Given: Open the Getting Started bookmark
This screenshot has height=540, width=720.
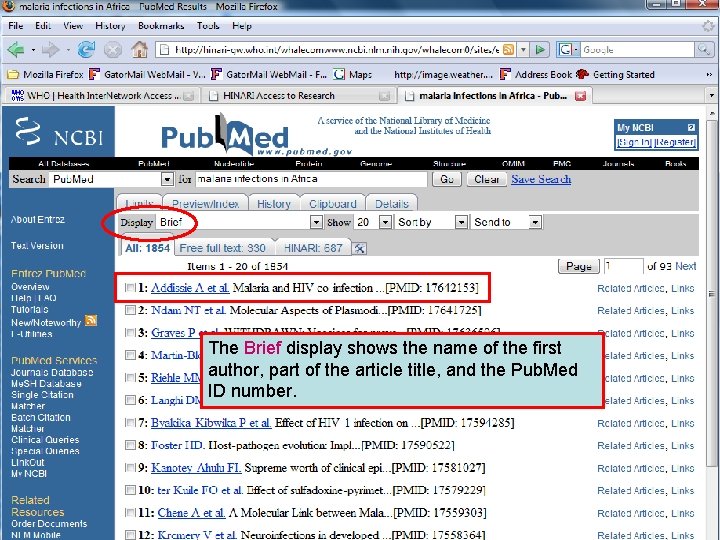Looking at the screenshot, I should (615, 74).
